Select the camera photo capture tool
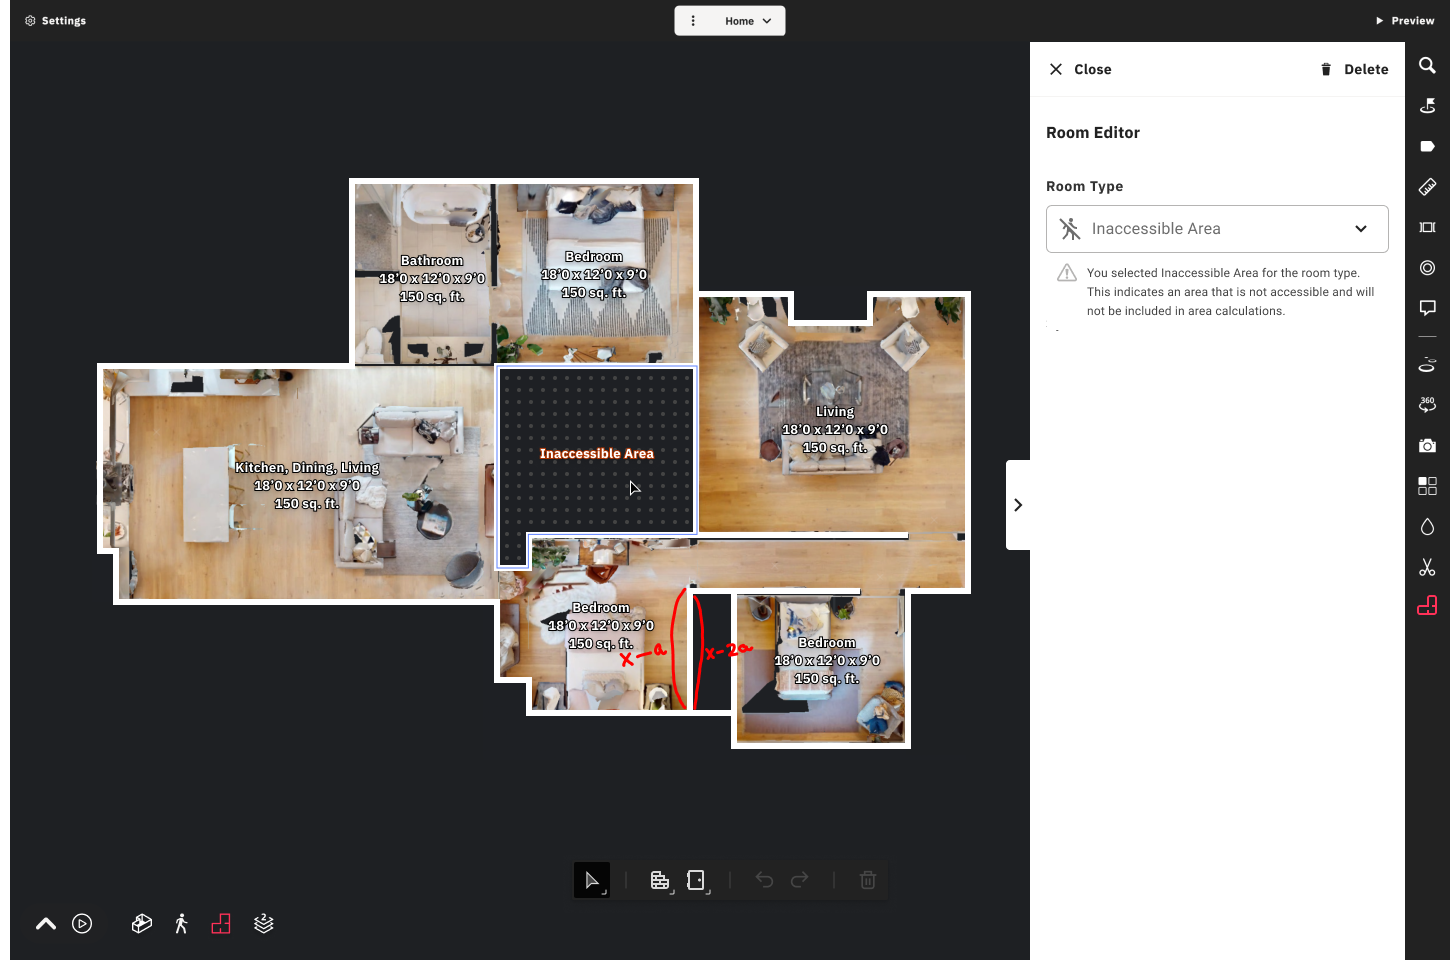The height and width of the screenshot is (968, 1450). pyautogui.click(x=1427, y=445)
